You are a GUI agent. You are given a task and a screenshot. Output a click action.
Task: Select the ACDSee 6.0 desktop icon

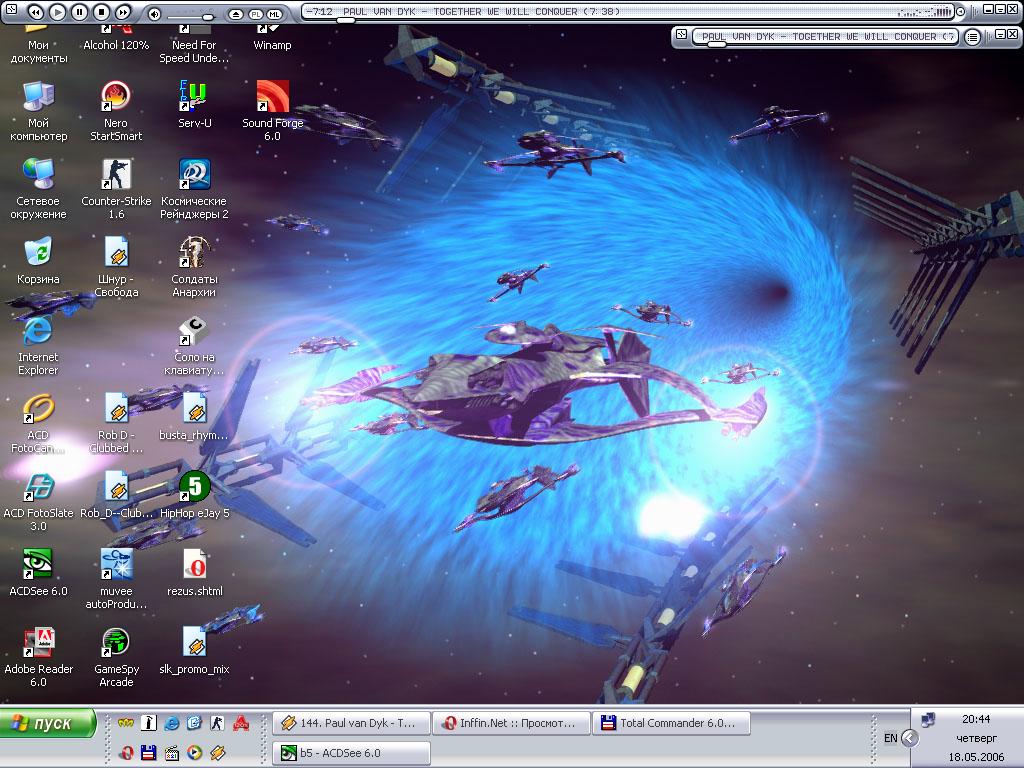point(38,565)
